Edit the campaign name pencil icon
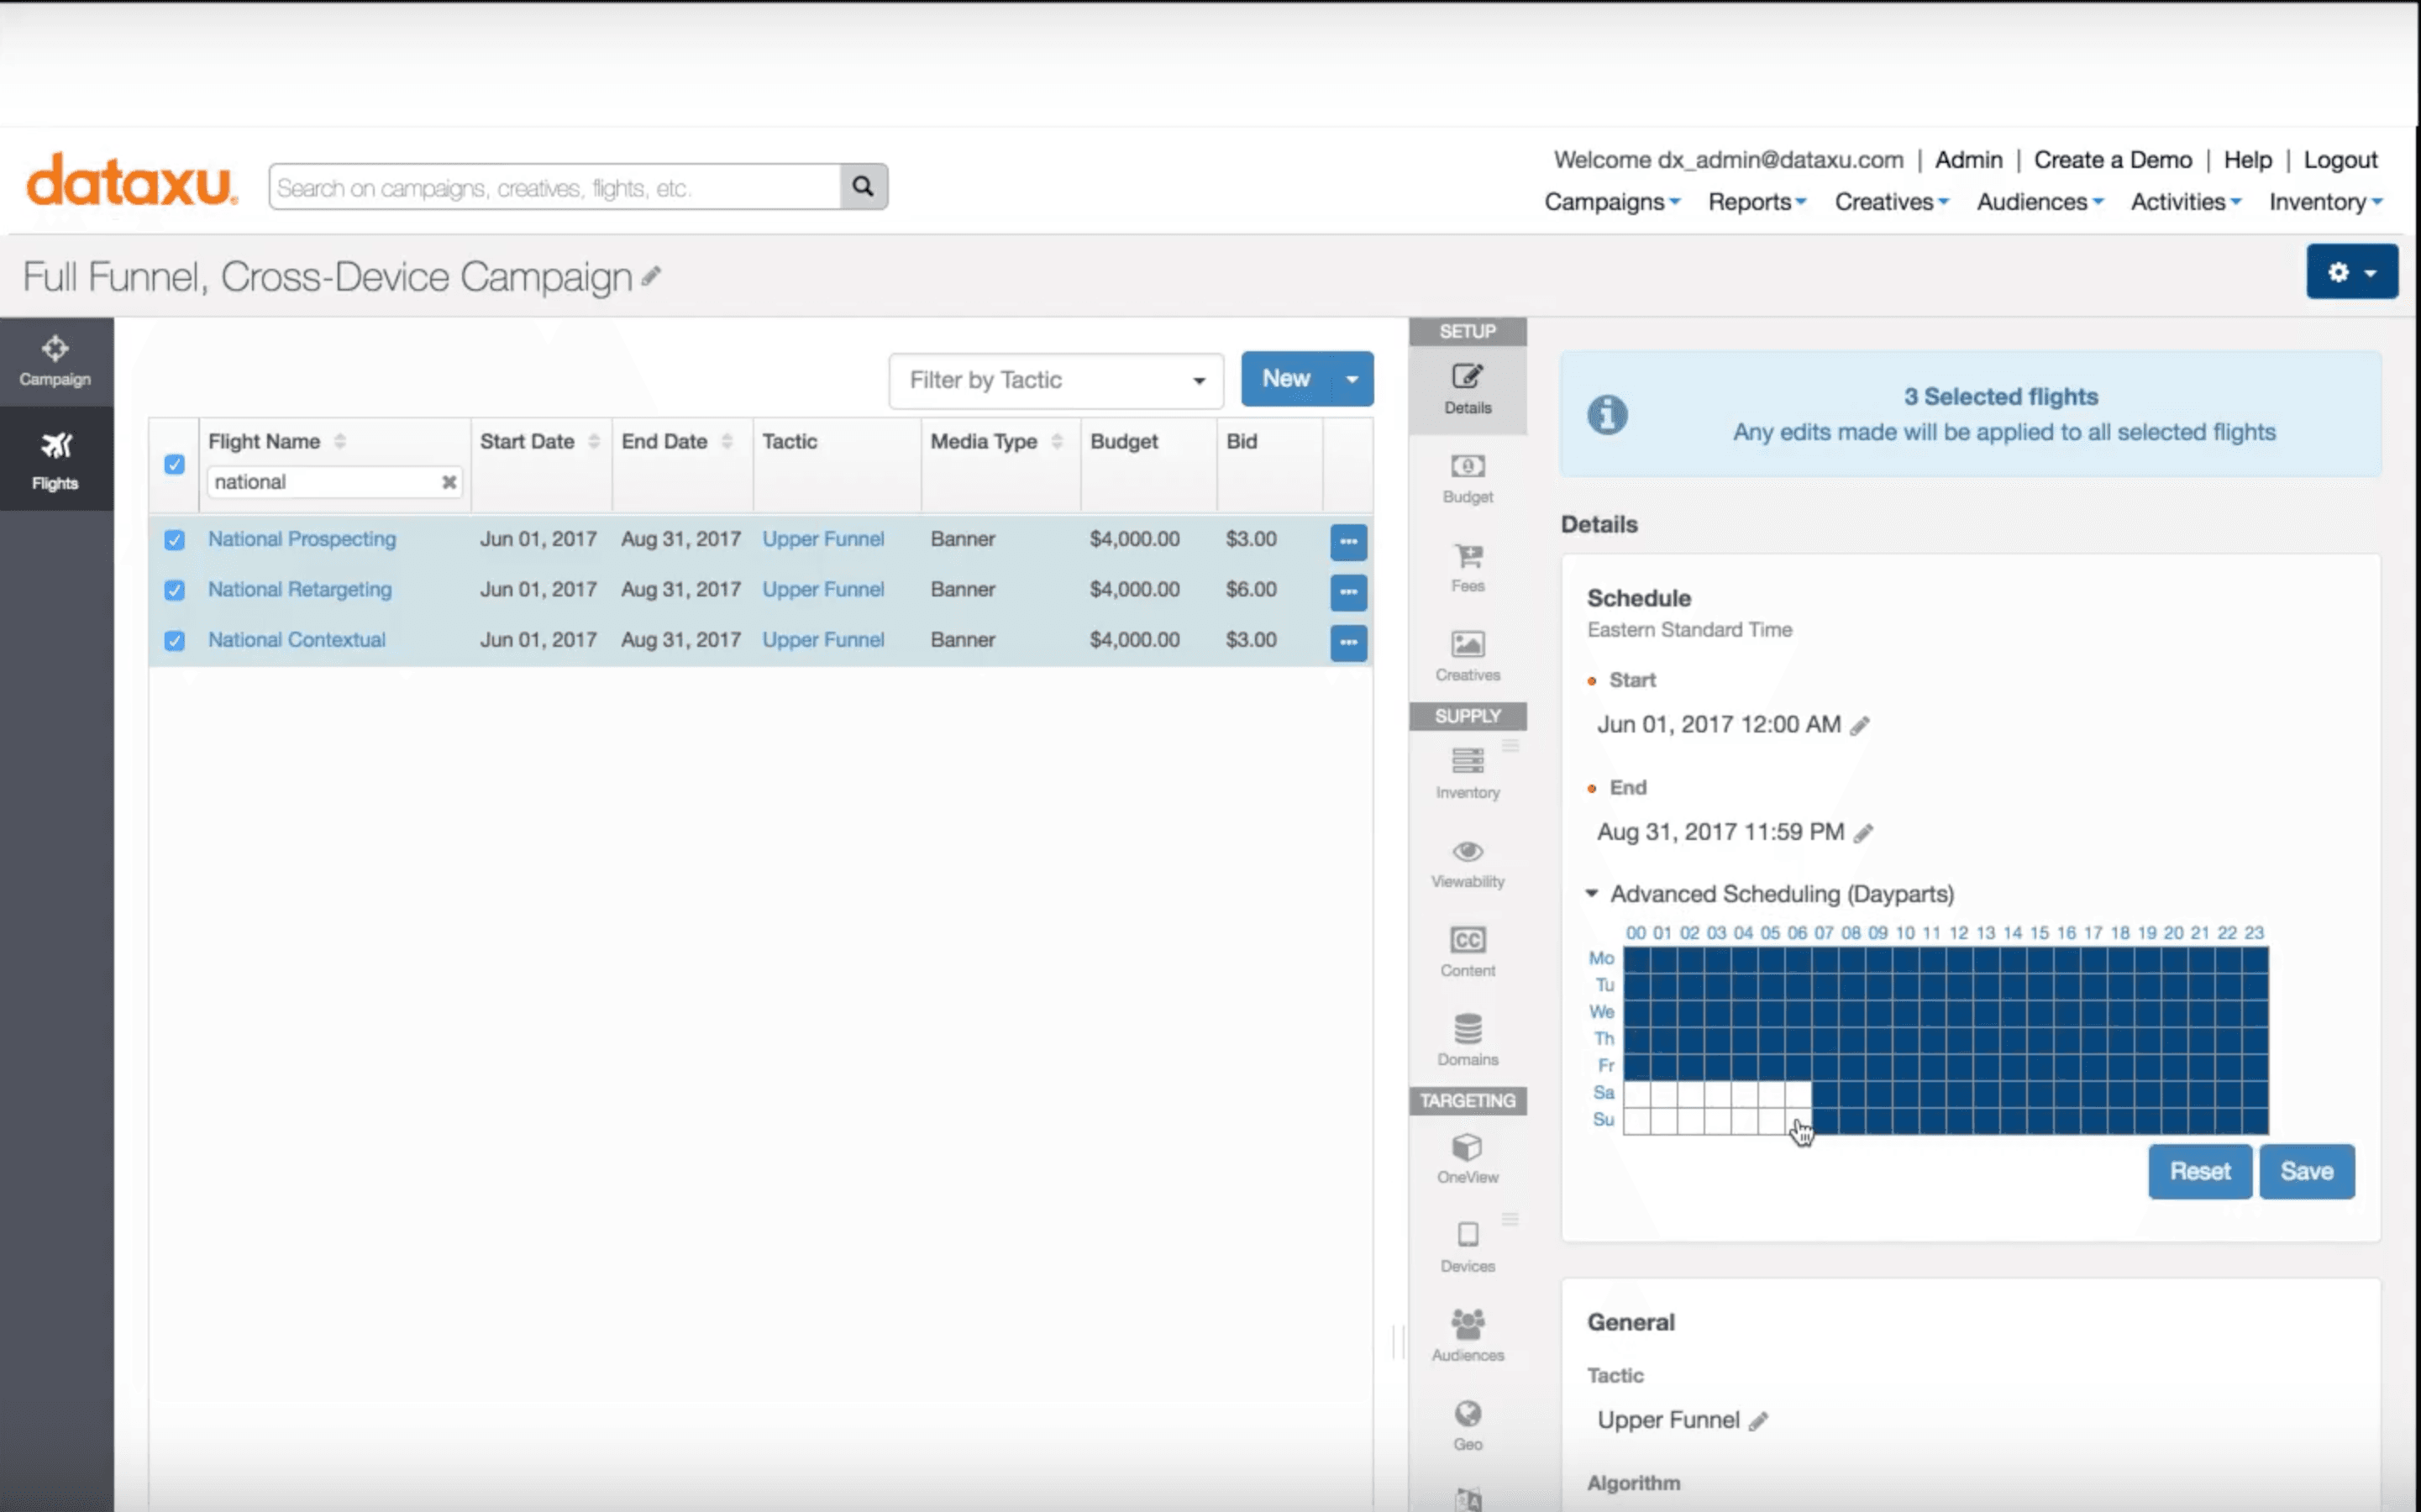Image resolution: width=2421 pixels, height=1512 pixels. pos(651,276)
